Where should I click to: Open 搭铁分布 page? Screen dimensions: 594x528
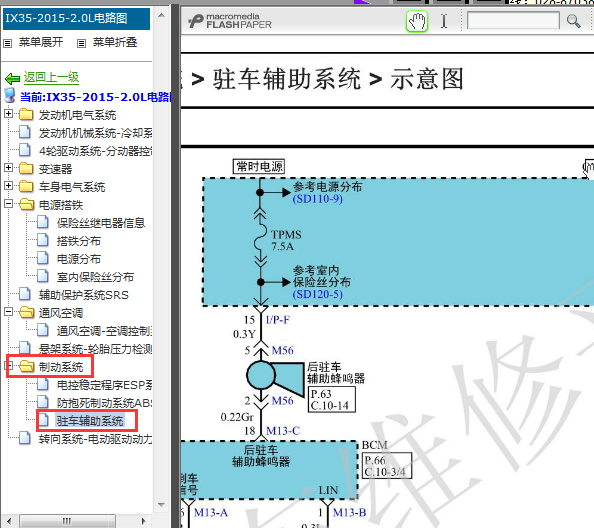tap(79, 241)
